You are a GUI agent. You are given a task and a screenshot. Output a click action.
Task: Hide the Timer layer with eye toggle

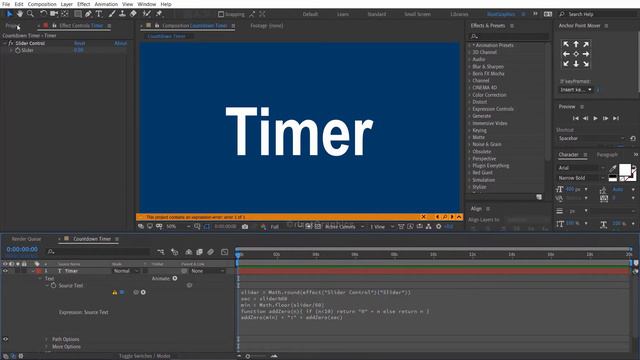(5, 271)
